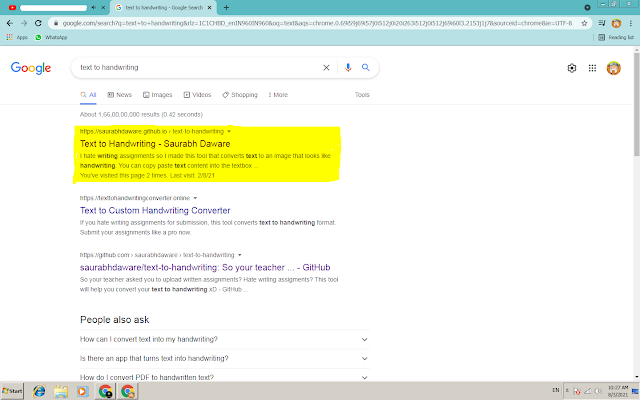Open a new browser tab

(x=226, y=7)
